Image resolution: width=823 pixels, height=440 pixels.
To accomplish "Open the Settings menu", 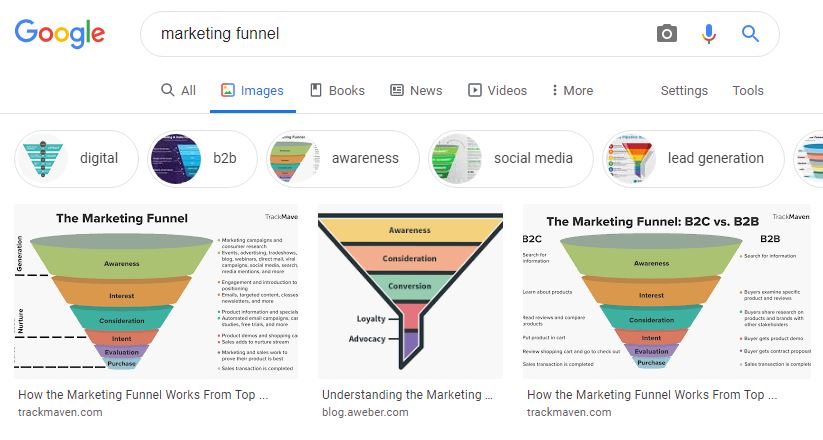I will point(684,90).
